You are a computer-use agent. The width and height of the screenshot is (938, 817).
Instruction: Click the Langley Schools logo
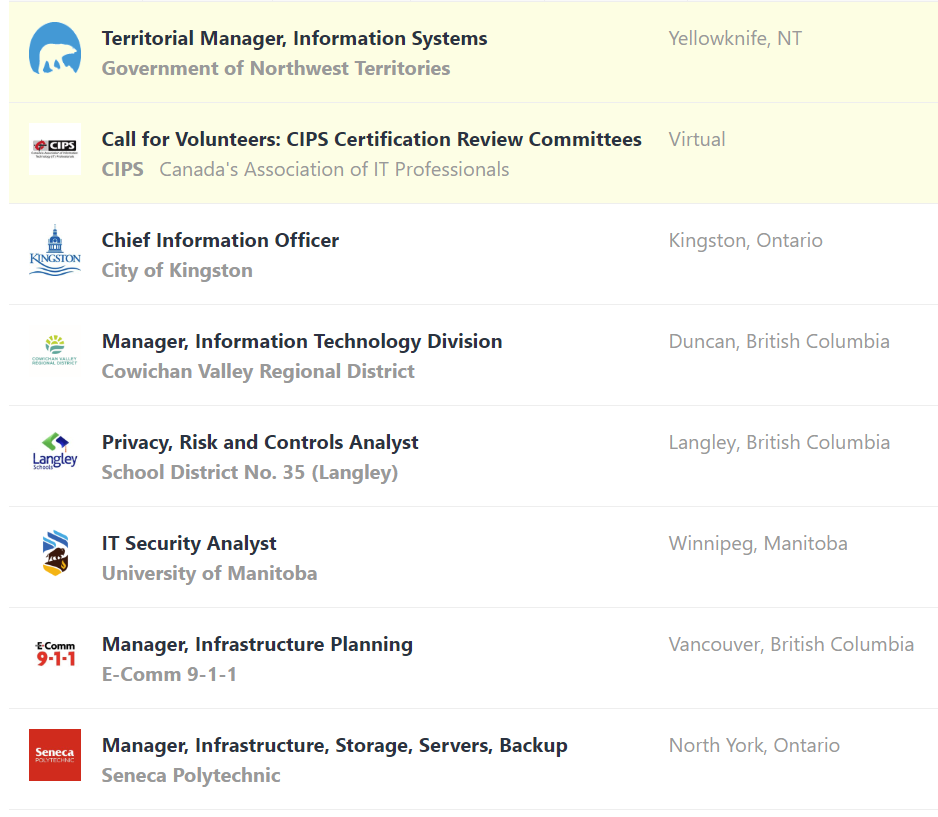[x=55, y=453]
